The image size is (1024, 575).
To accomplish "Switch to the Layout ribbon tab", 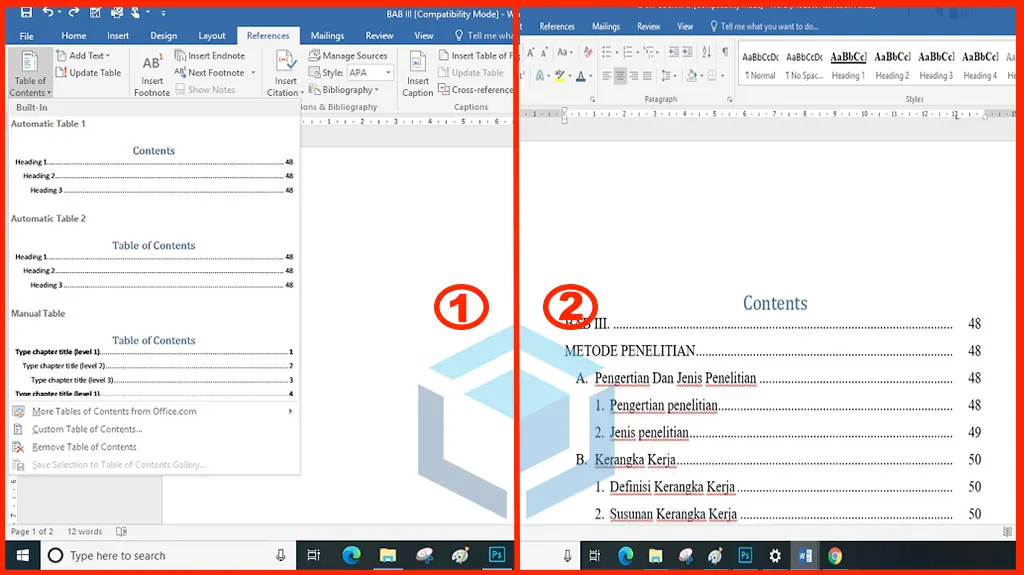I will [x=212, y=36].
